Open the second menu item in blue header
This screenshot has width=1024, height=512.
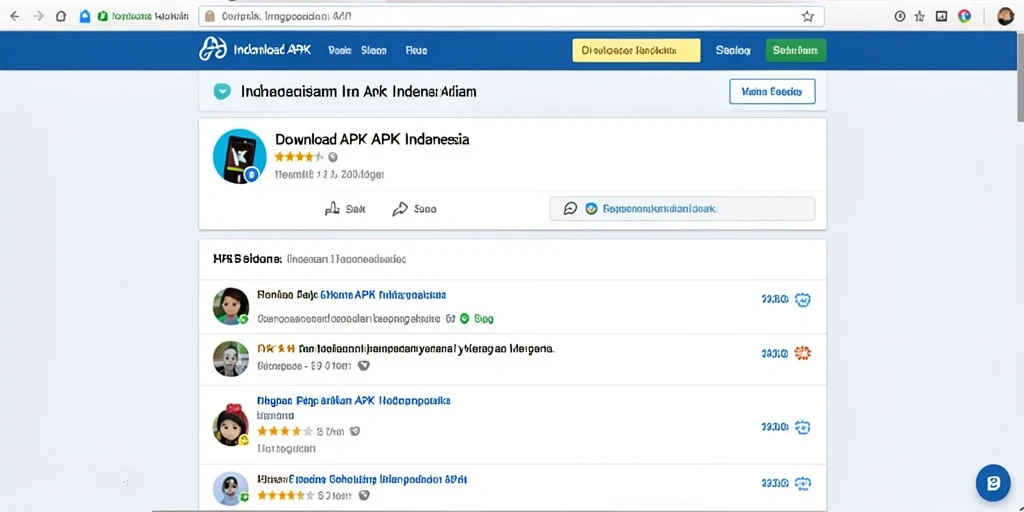[x=374, y=50]
